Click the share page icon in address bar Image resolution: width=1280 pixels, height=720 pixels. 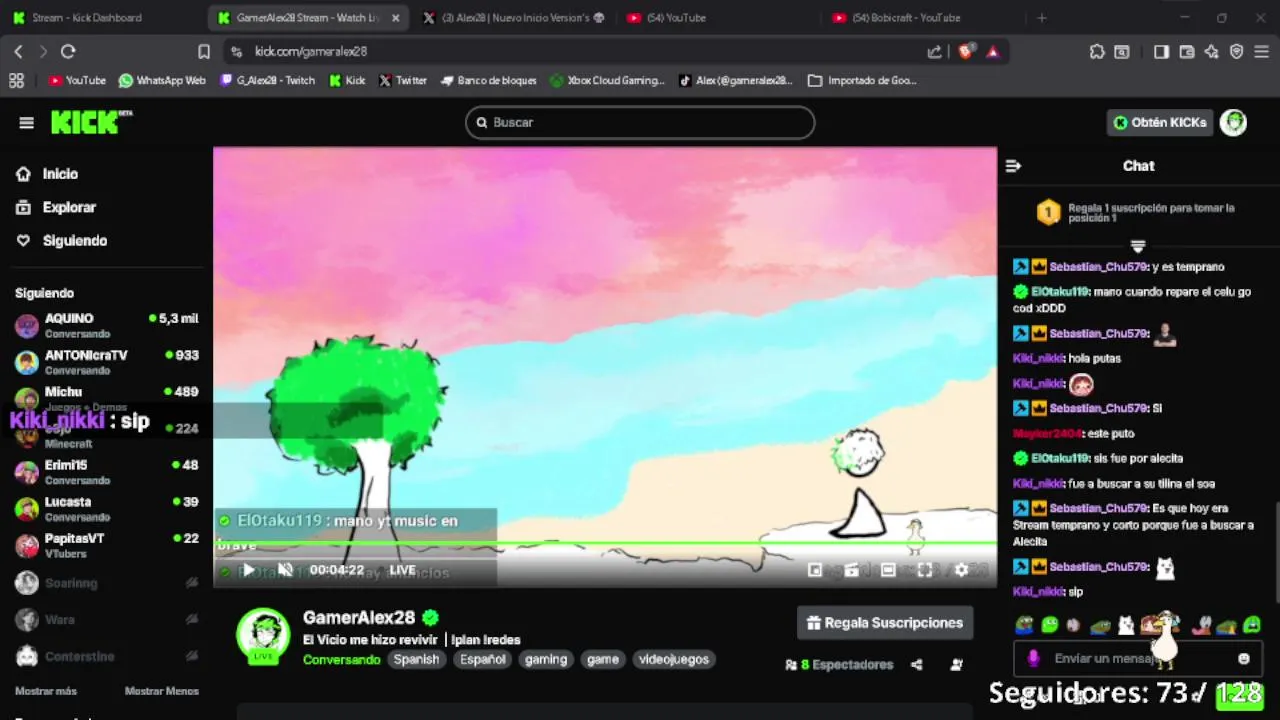(934, 51)
